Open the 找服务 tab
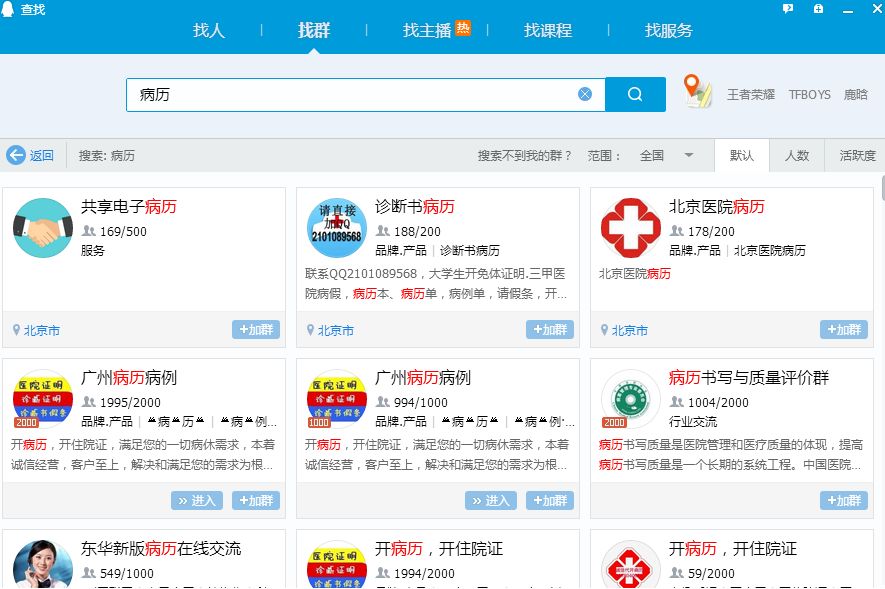 (669, 30)
